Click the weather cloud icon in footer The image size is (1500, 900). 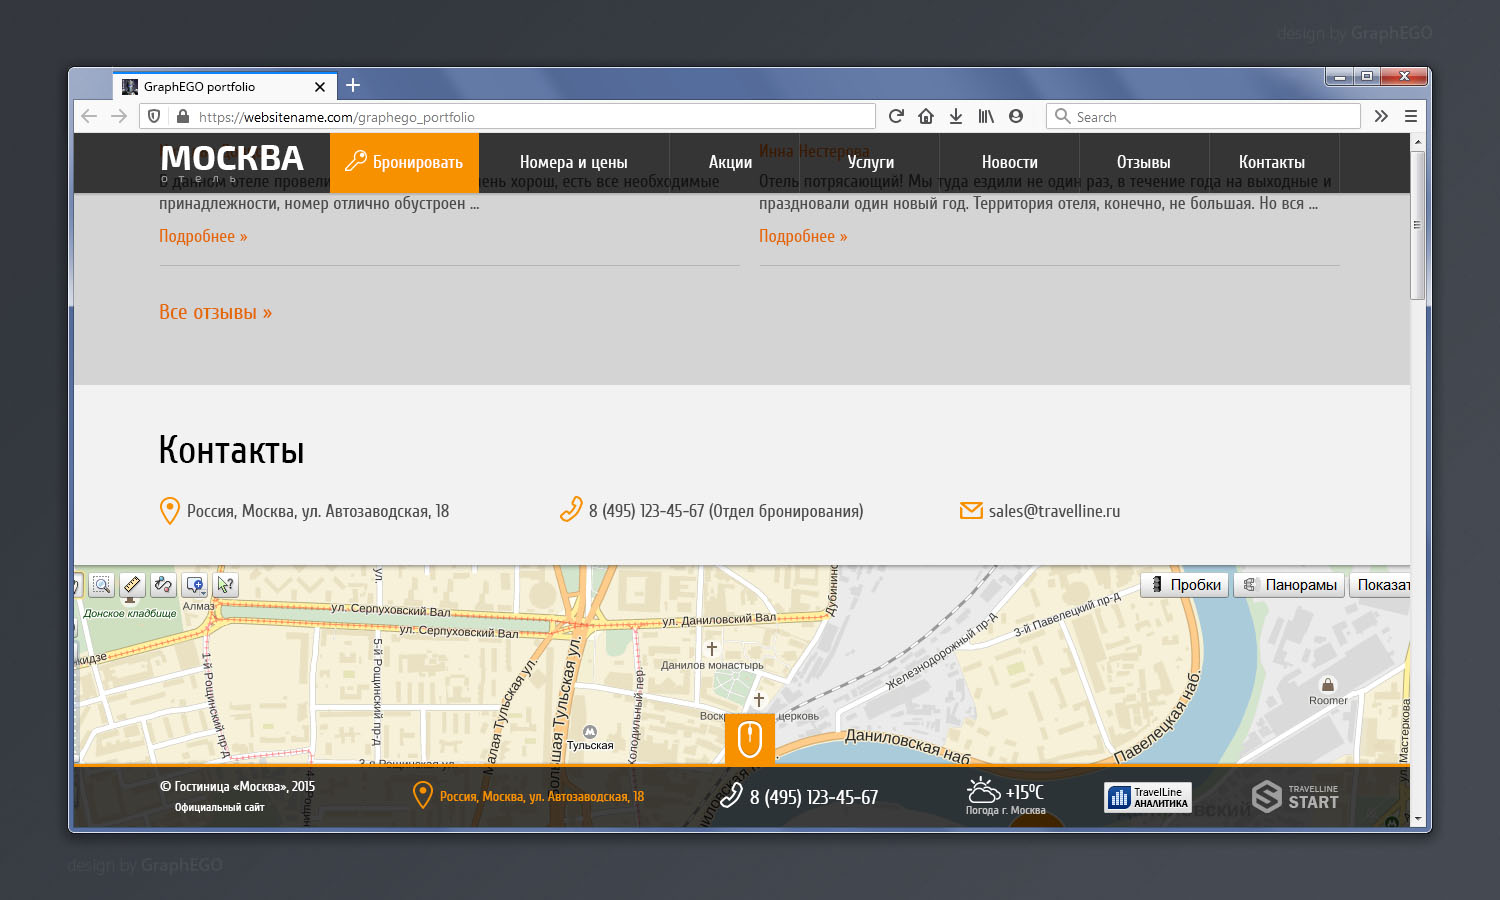(983, 790)
